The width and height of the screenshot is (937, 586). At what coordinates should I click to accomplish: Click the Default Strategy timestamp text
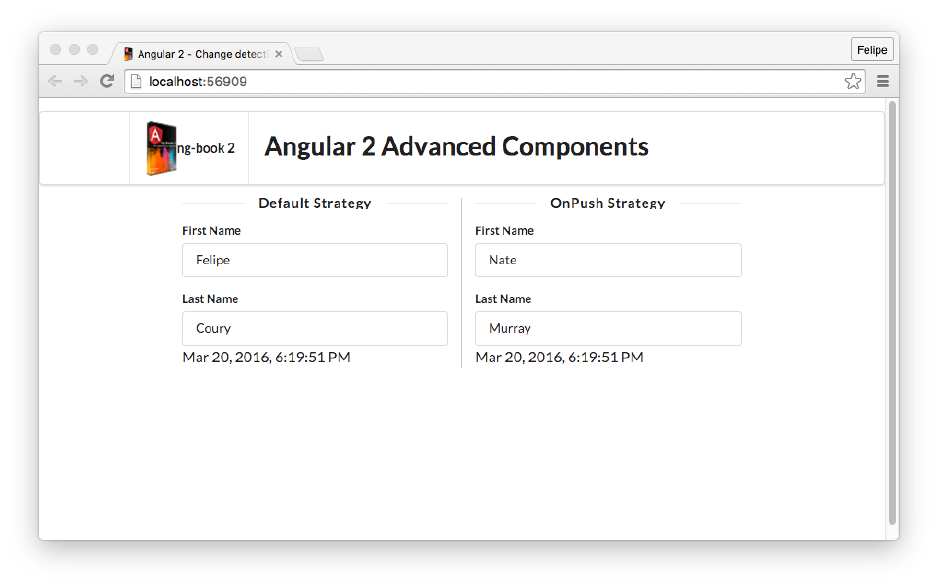(266, 357)
